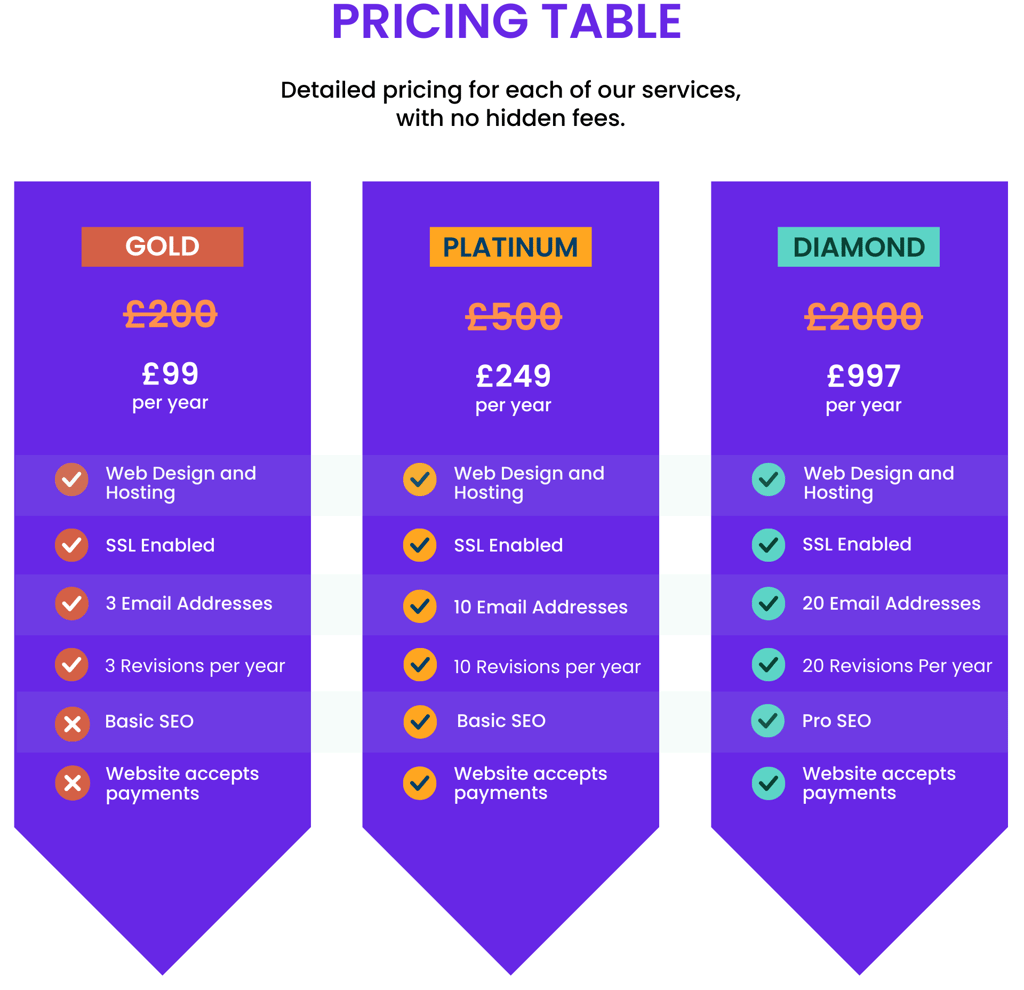Click the 3 Revisions per year text
Screen dimensions: 1024x990
point(195,666)
